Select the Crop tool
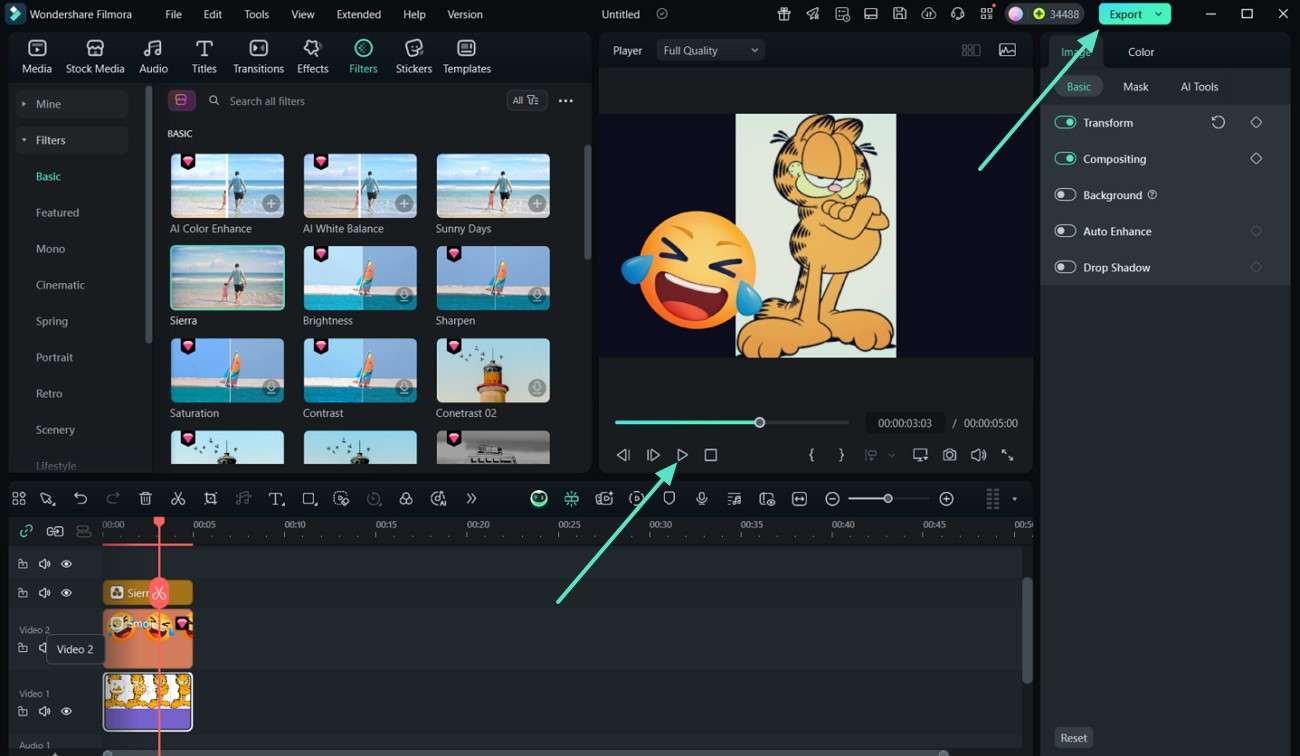 click(211, 498)
